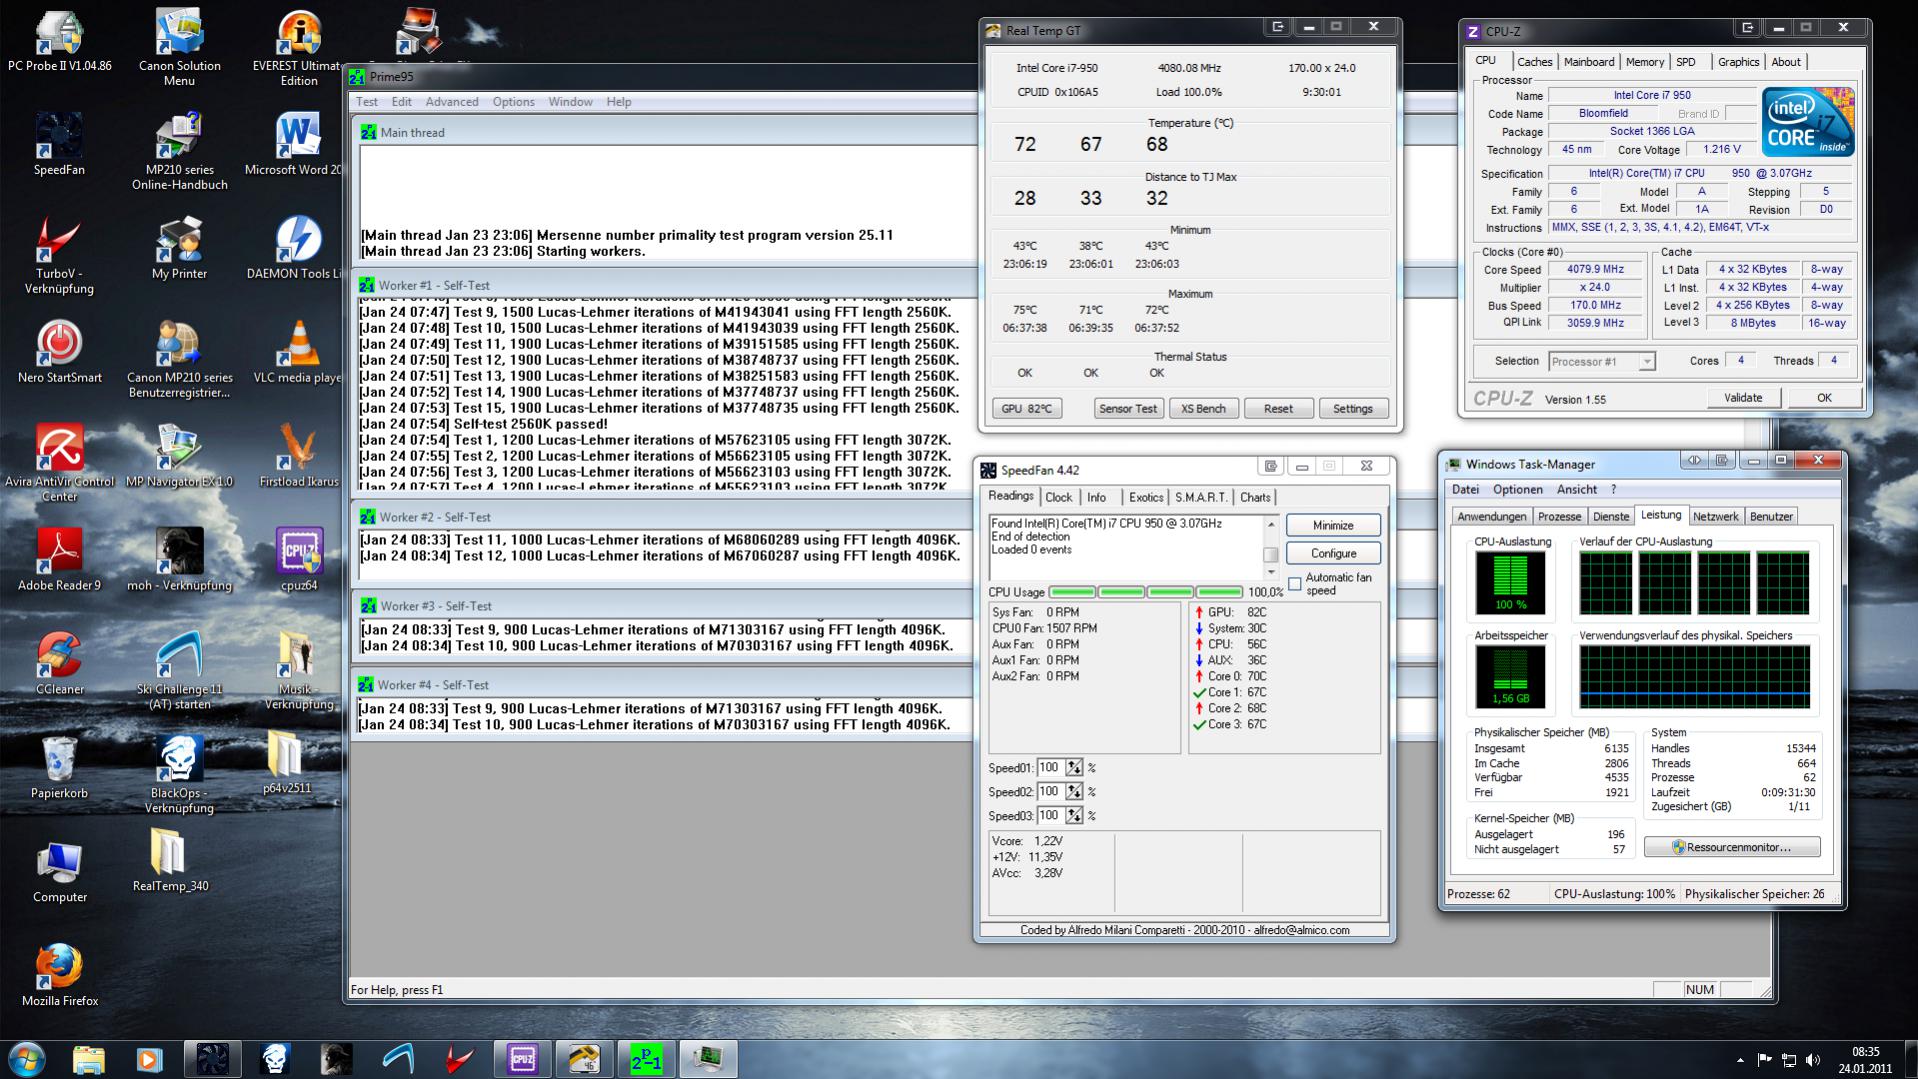Click XS Bench button in Real Temp
Viewport: 1918px width, 1079px height.
point(1203,408)
